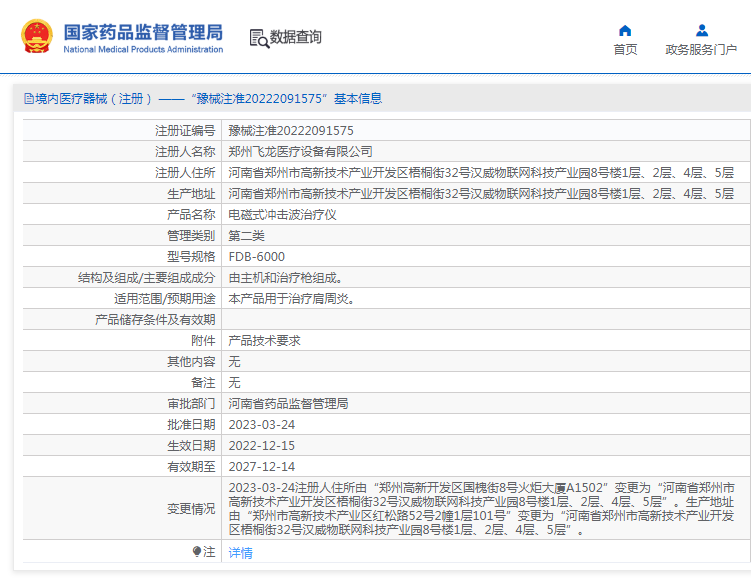Click the 国家药品监督管理局 title
Screen dimensions: 751x580
coord(143,32)
